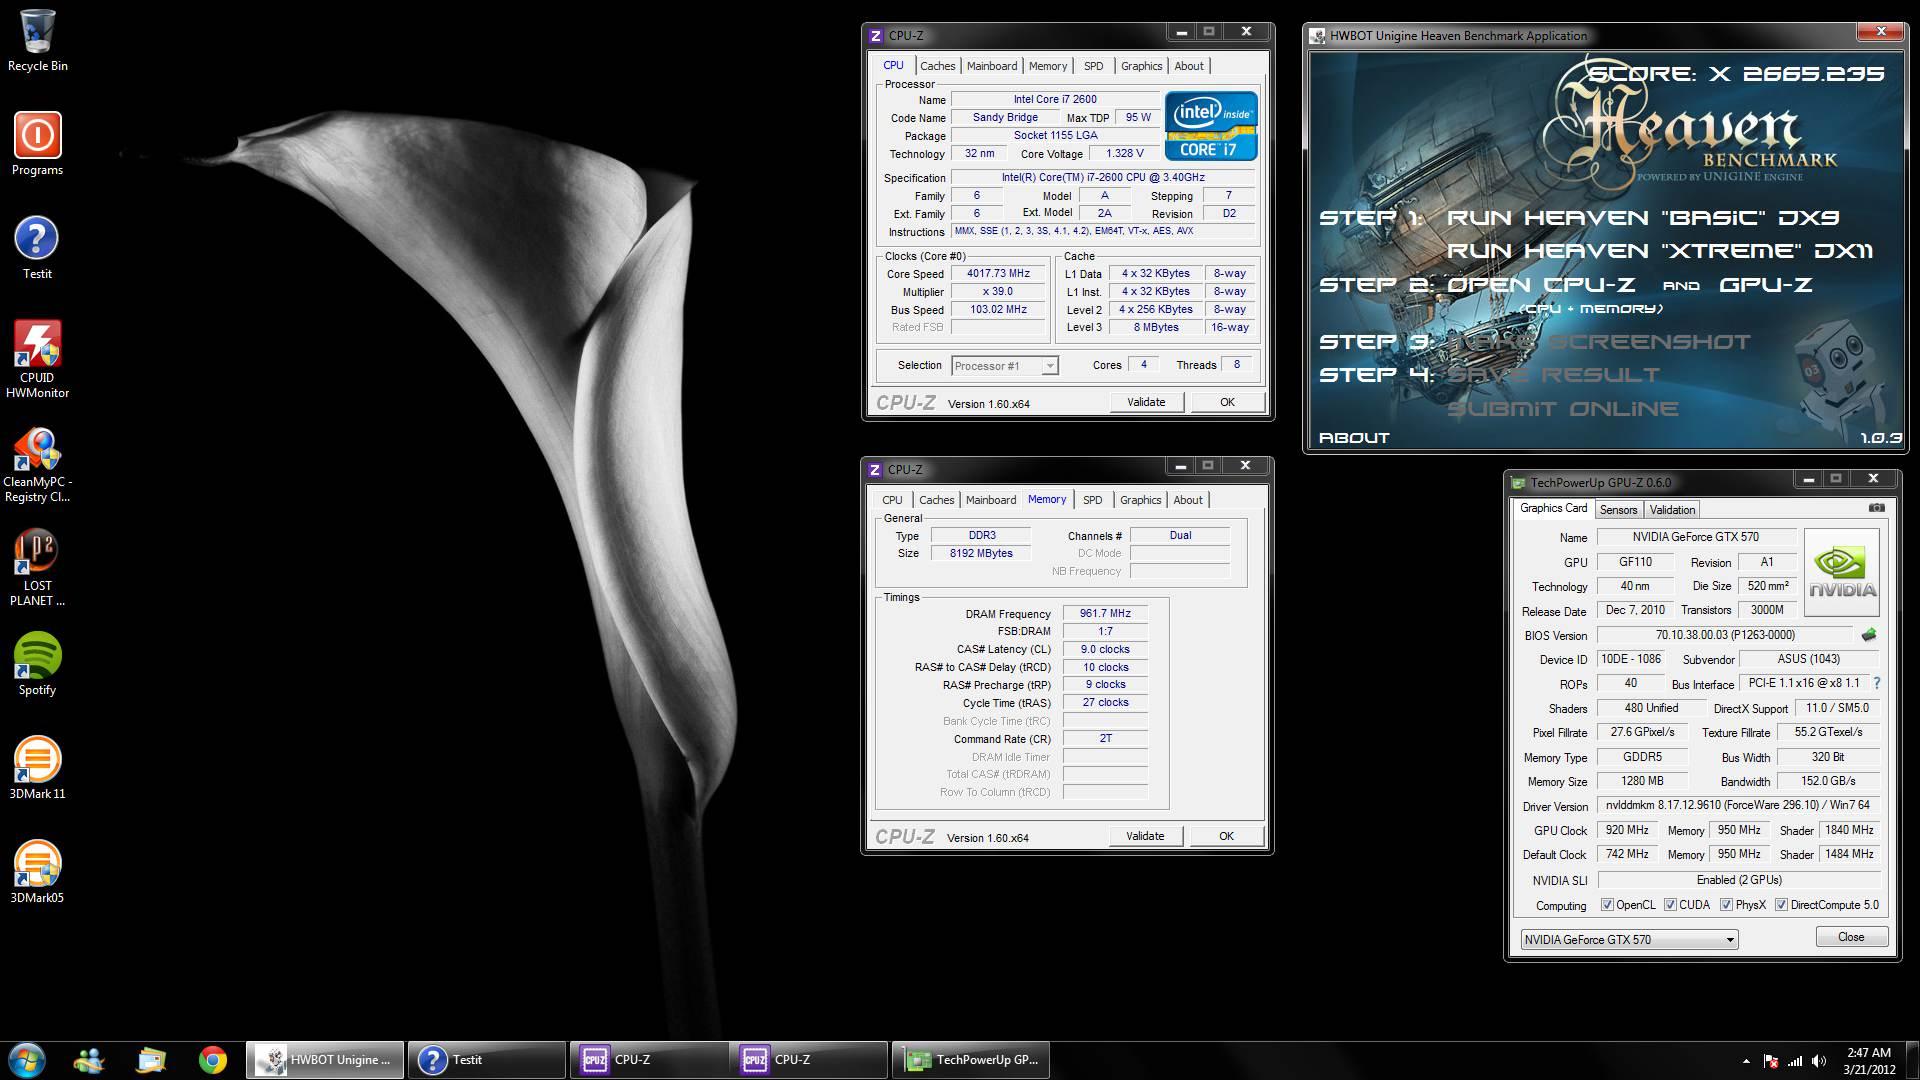
Task: Switch to second CPU-Z taskbar button
Action: pos(809,1060)
